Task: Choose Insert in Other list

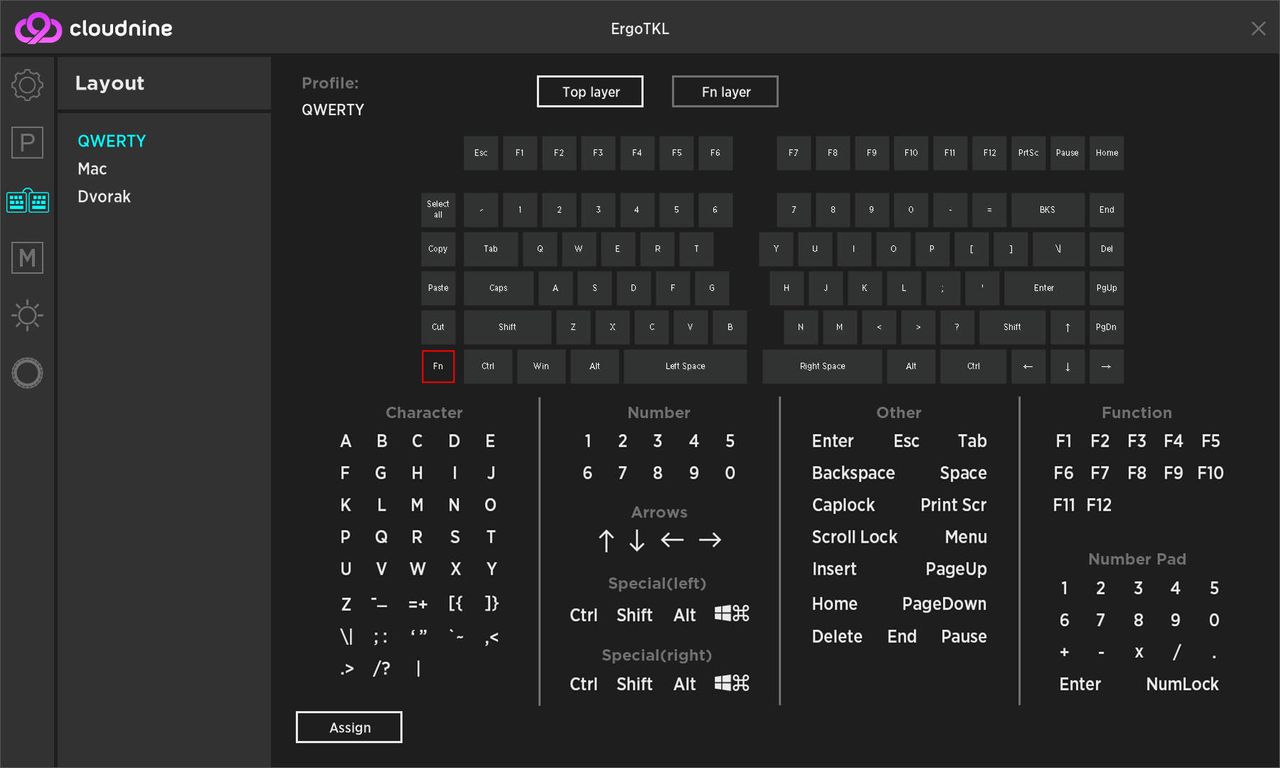Action: 834,569
